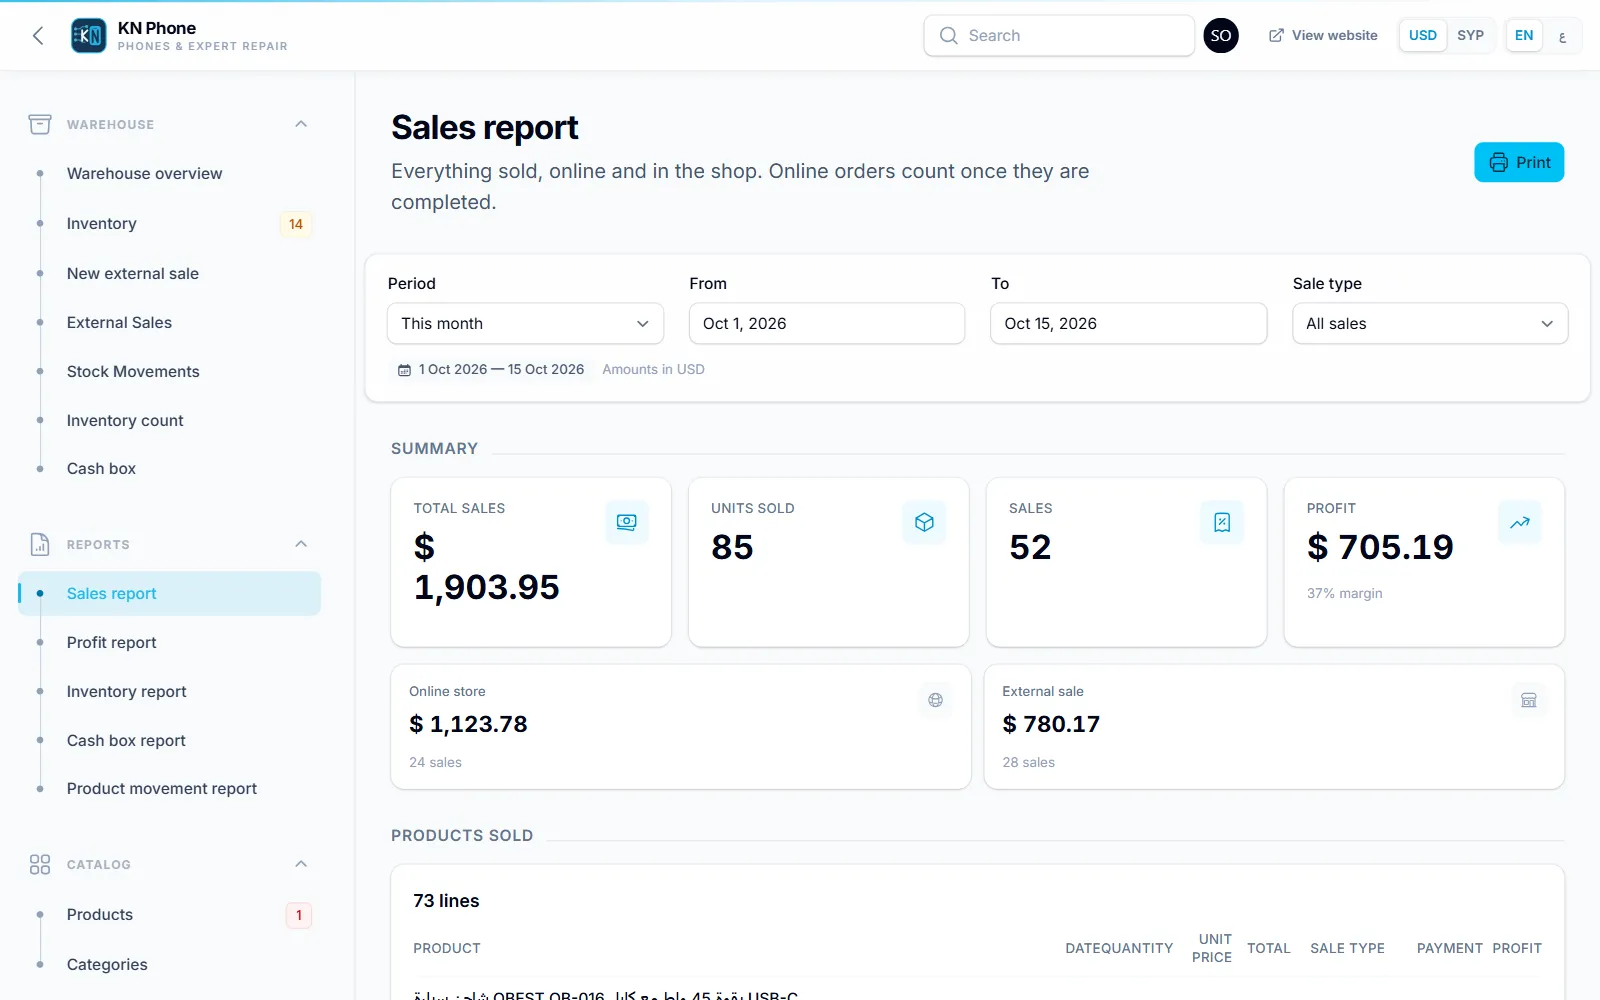
Task: Set the From date field
Action: pyautogui.click(x=827, y=323)
